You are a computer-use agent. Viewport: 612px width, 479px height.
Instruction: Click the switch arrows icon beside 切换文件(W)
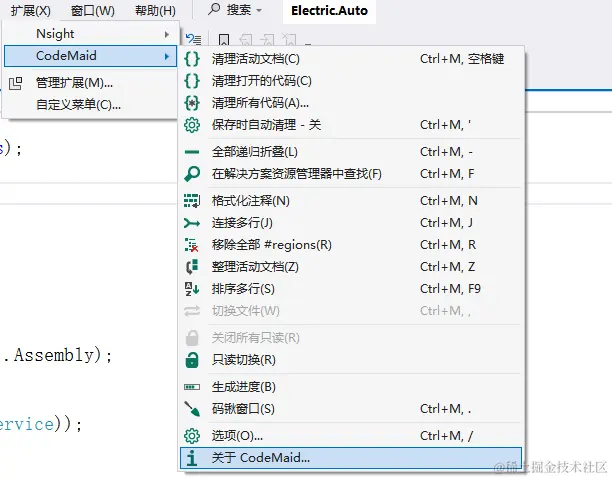point(192,311)
